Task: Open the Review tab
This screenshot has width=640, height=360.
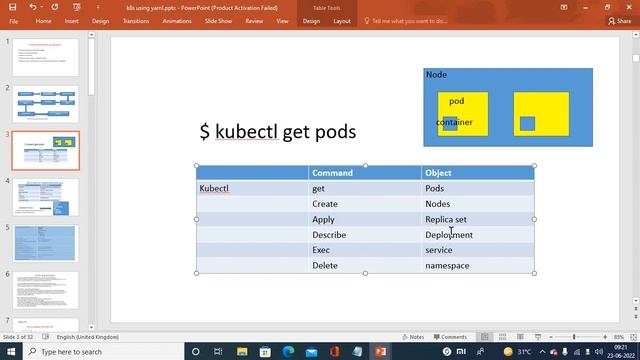Action: pyautogui.click(x=254, y=21)
